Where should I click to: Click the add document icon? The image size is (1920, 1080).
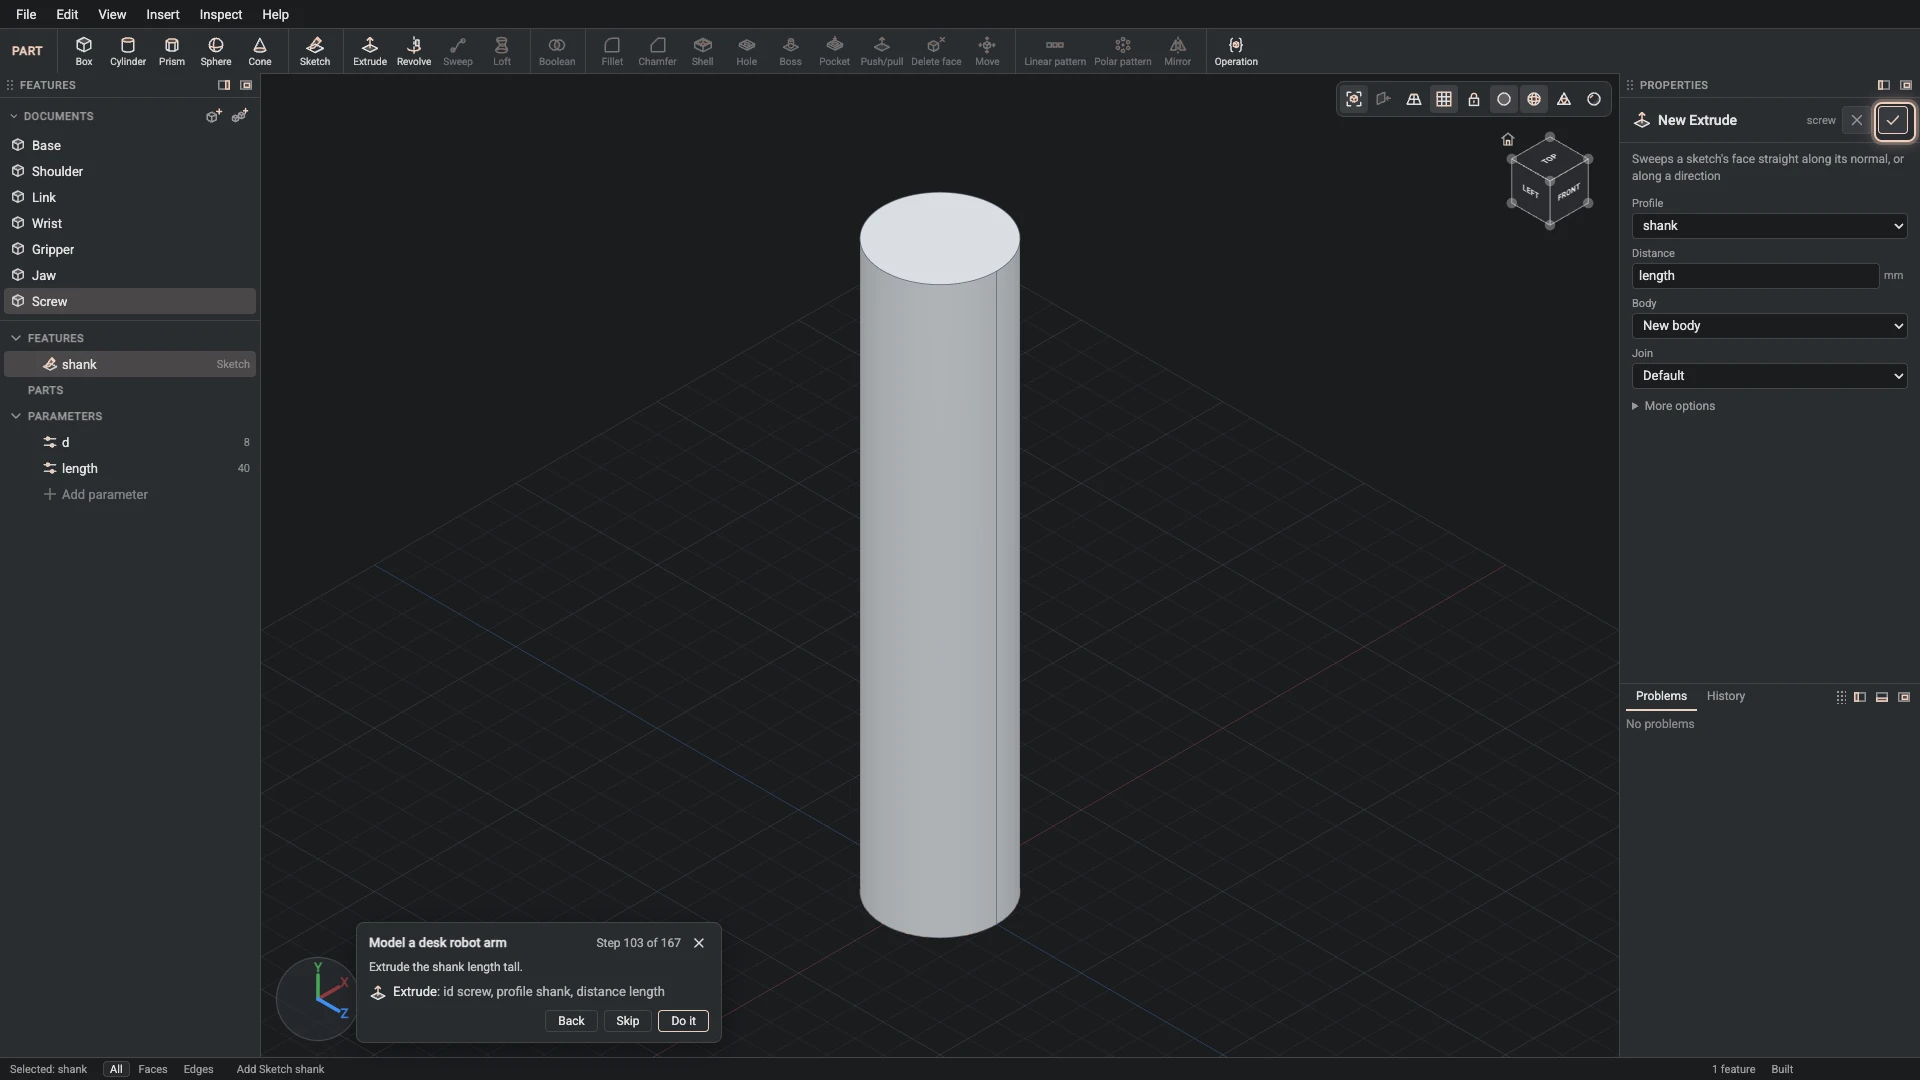coord(213,116)
